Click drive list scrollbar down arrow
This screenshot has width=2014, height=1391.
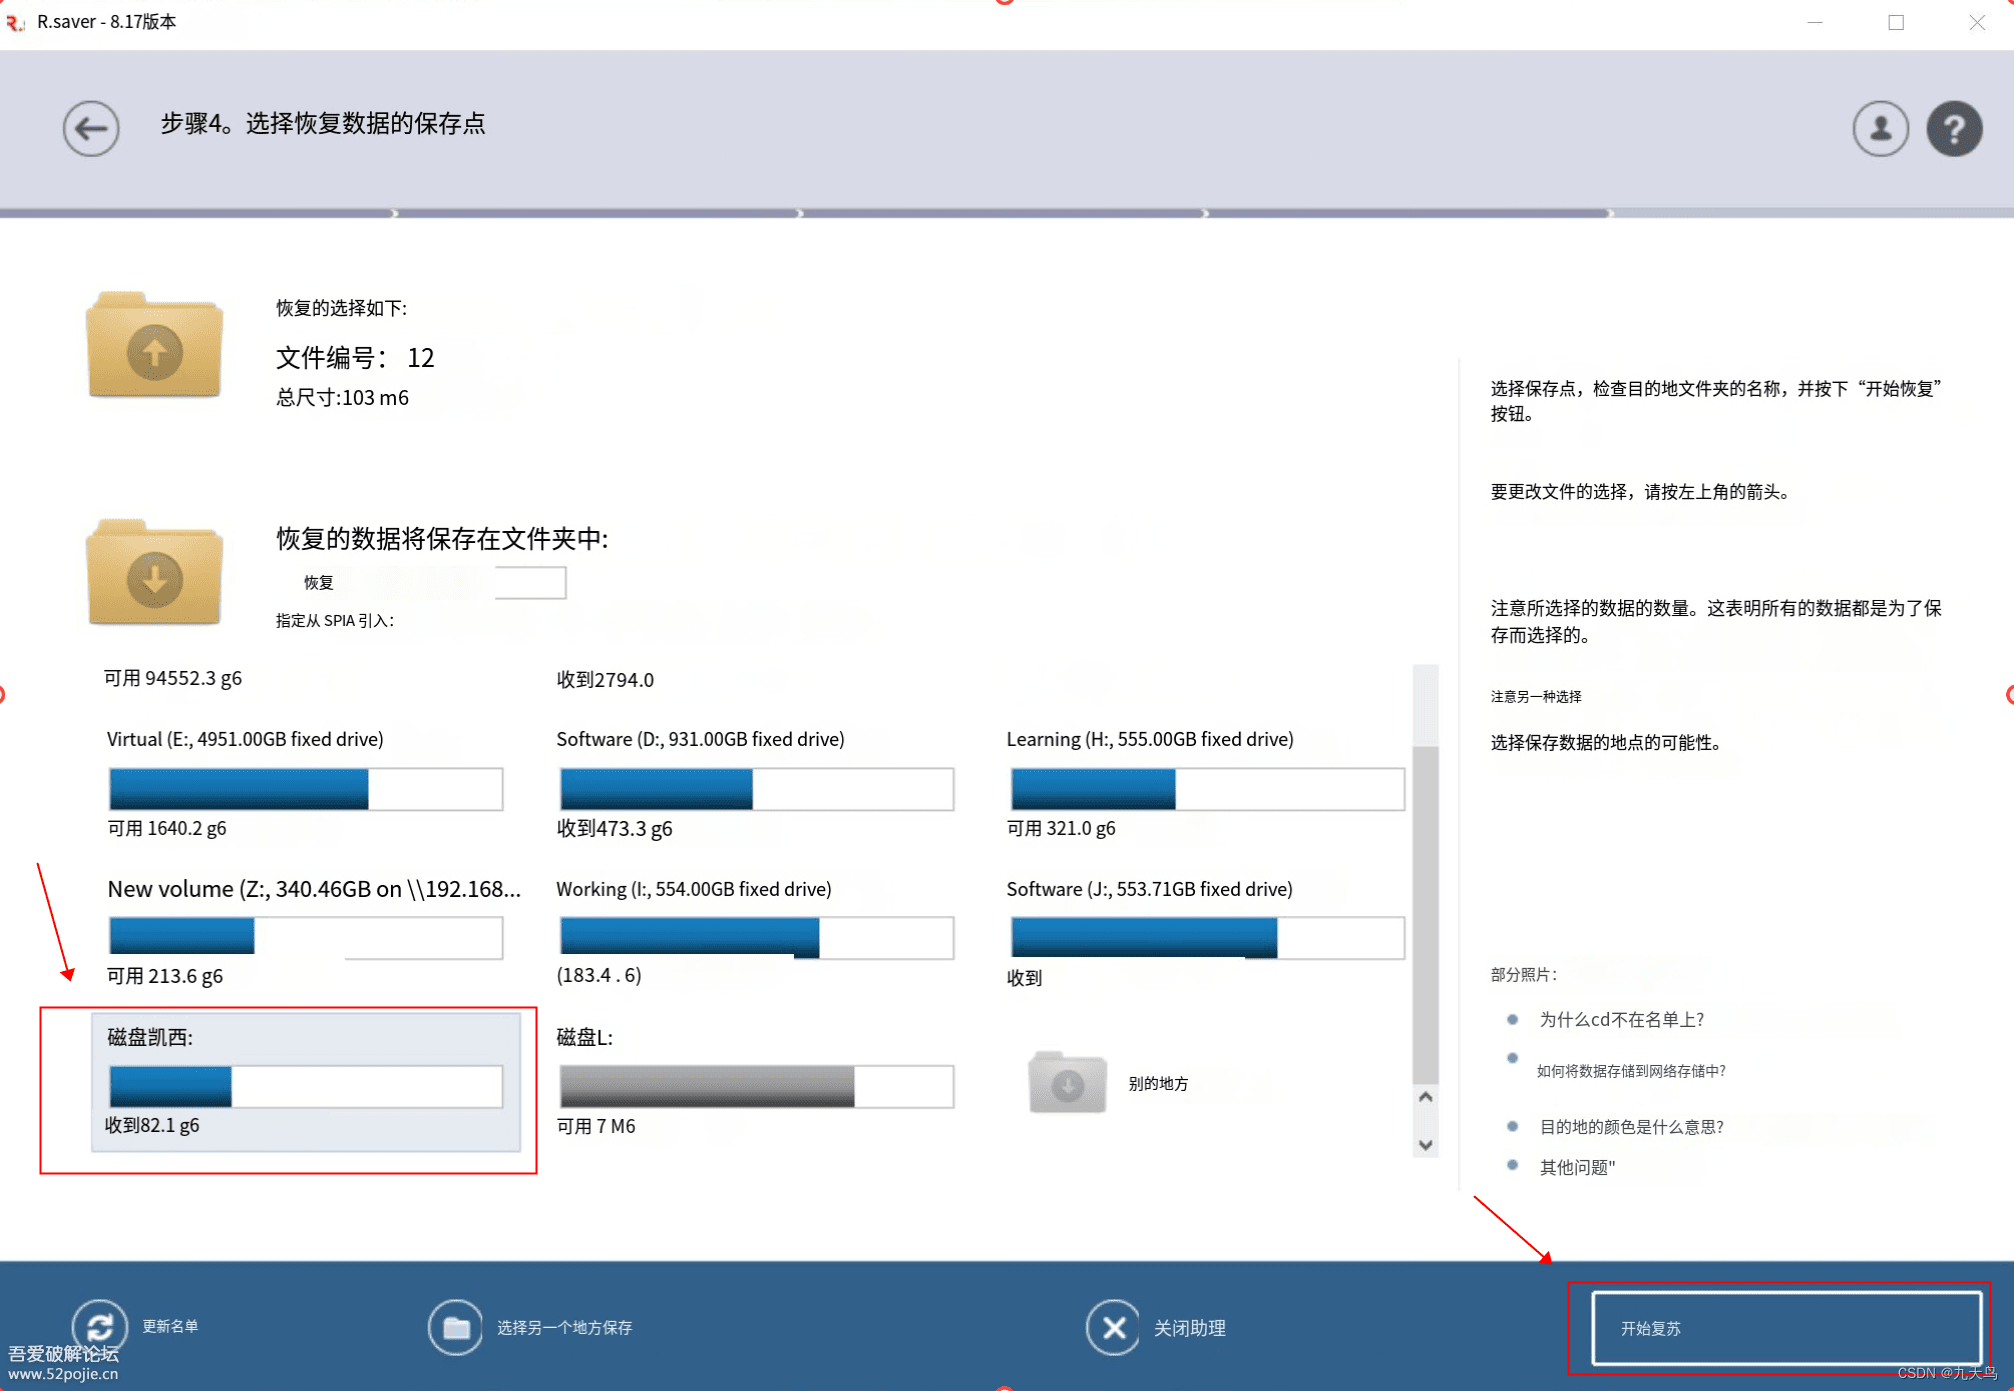pyautogui.click(x=1426, y=1145)
